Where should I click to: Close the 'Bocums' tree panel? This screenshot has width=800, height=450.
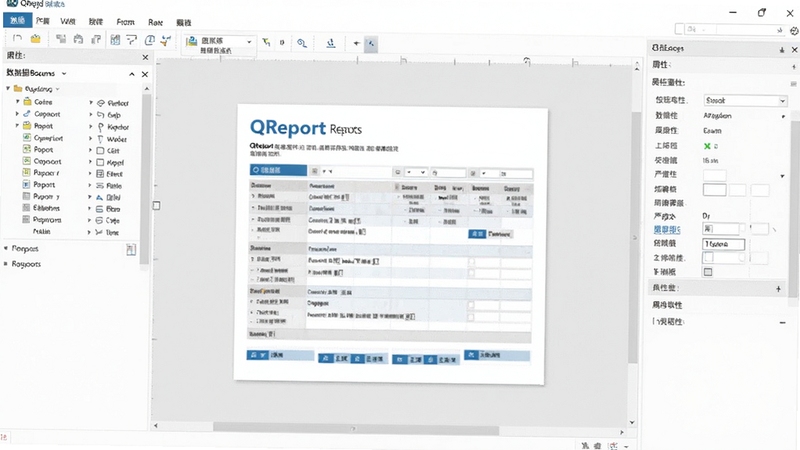click(145, 74)
